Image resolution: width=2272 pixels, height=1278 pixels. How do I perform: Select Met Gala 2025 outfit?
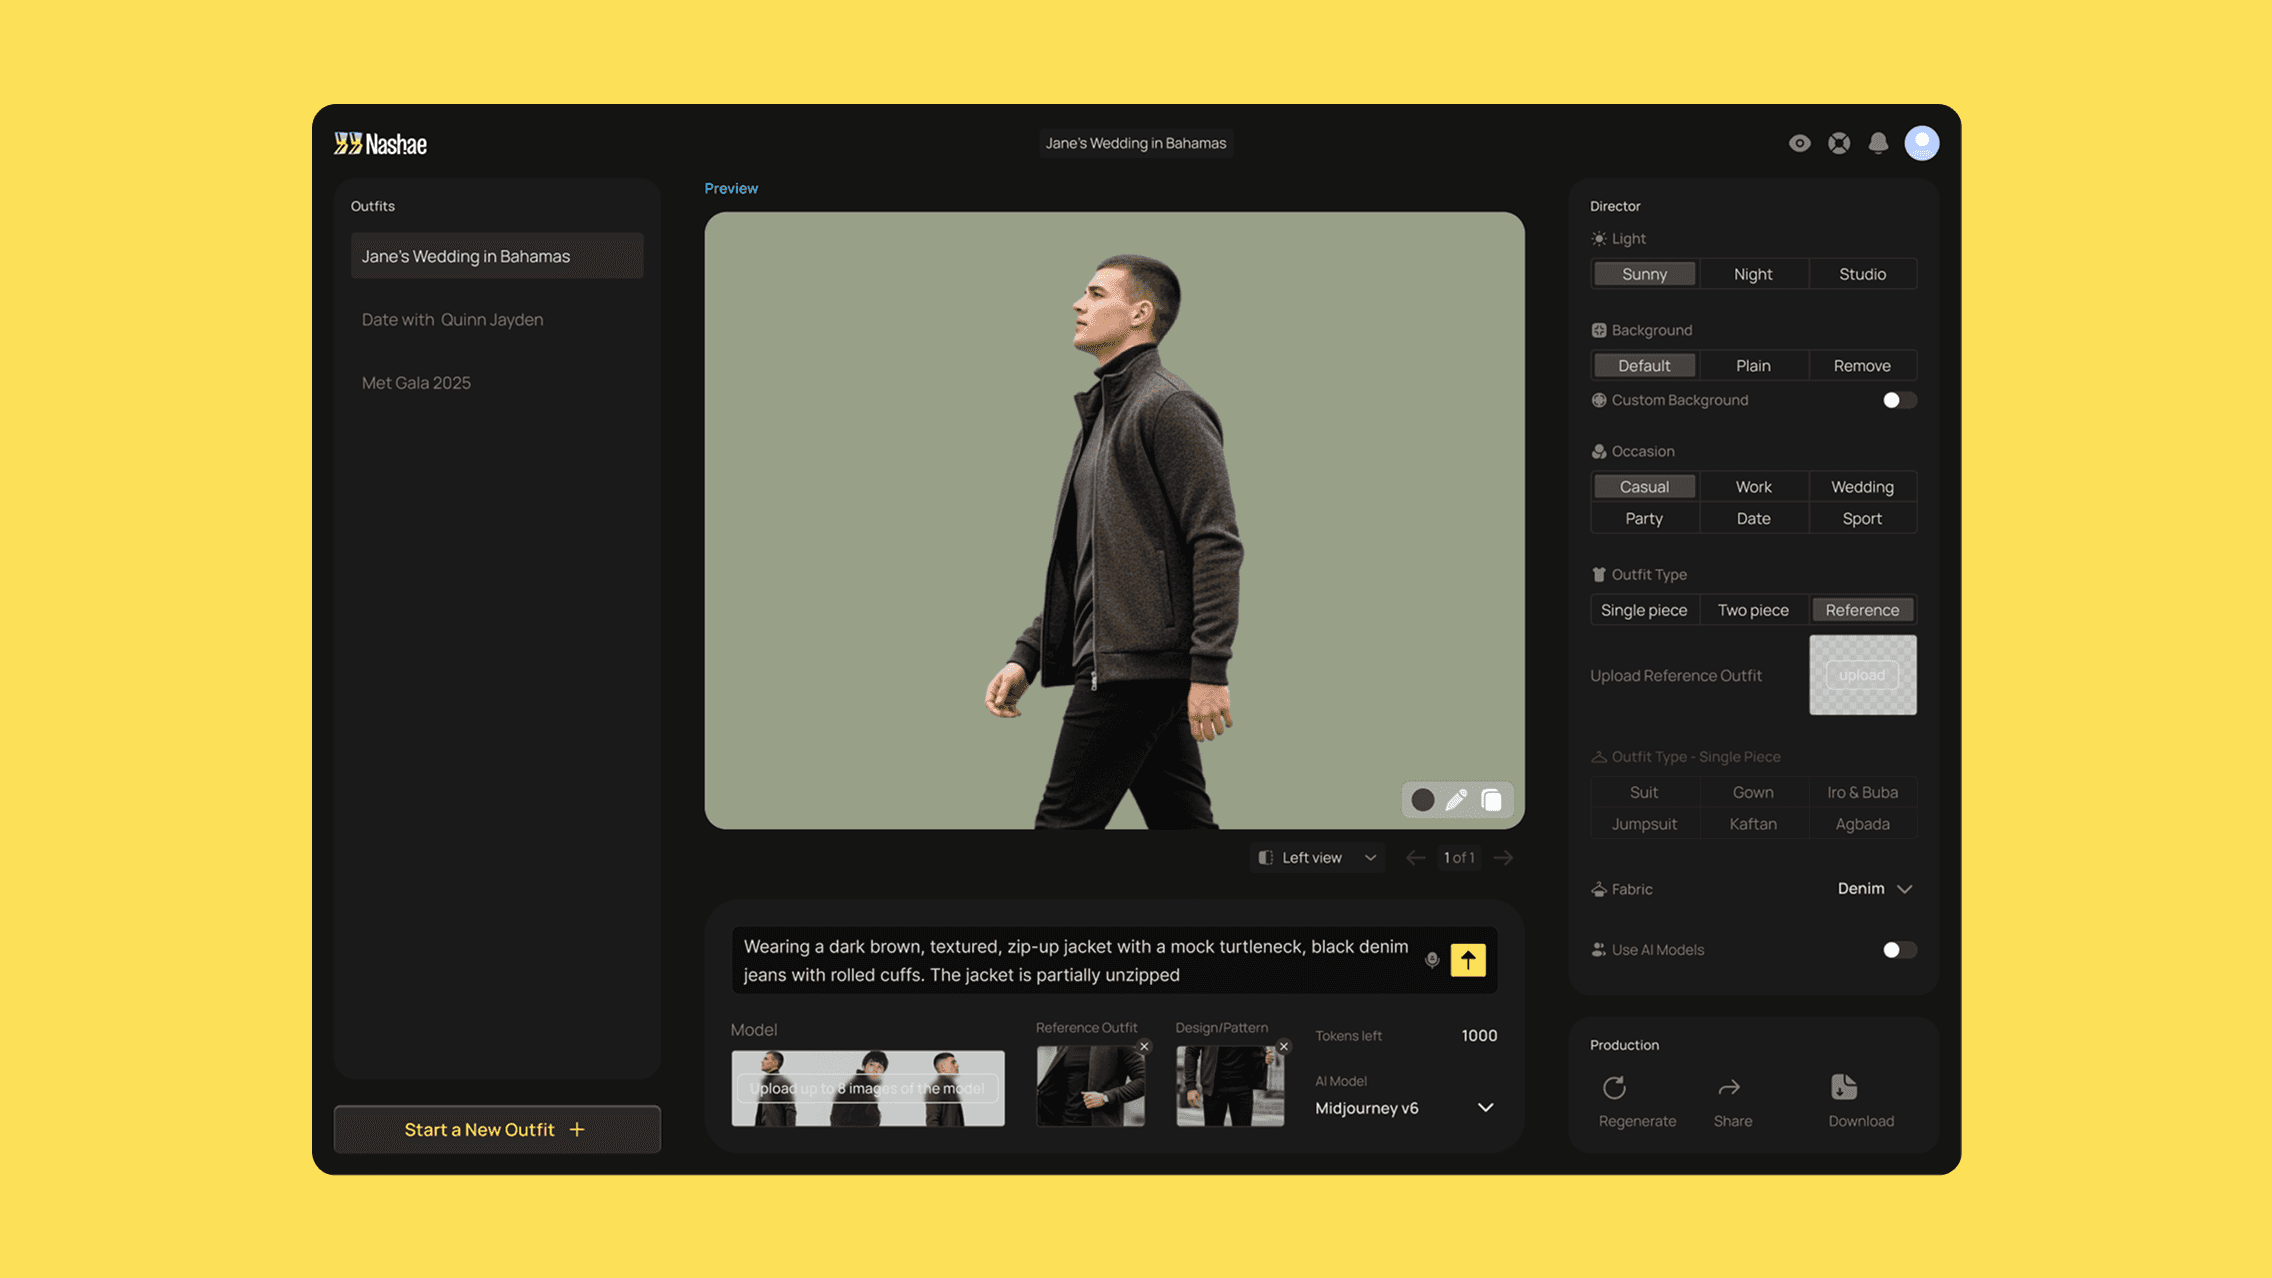point(416,383)
